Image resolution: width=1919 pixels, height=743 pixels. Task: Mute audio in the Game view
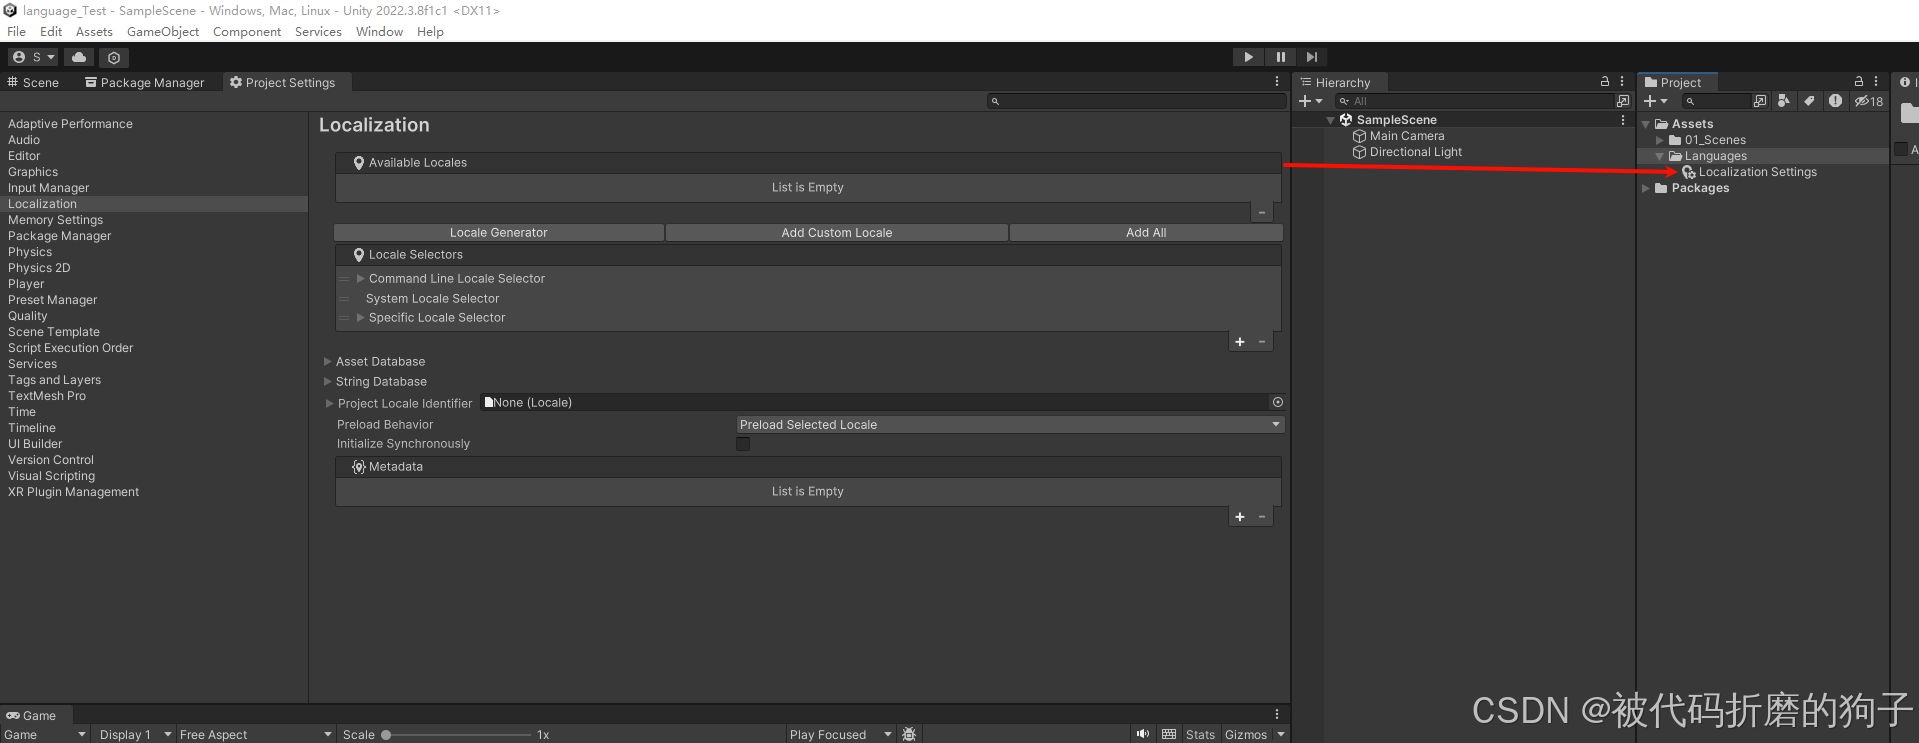(x=1143, y=735)
